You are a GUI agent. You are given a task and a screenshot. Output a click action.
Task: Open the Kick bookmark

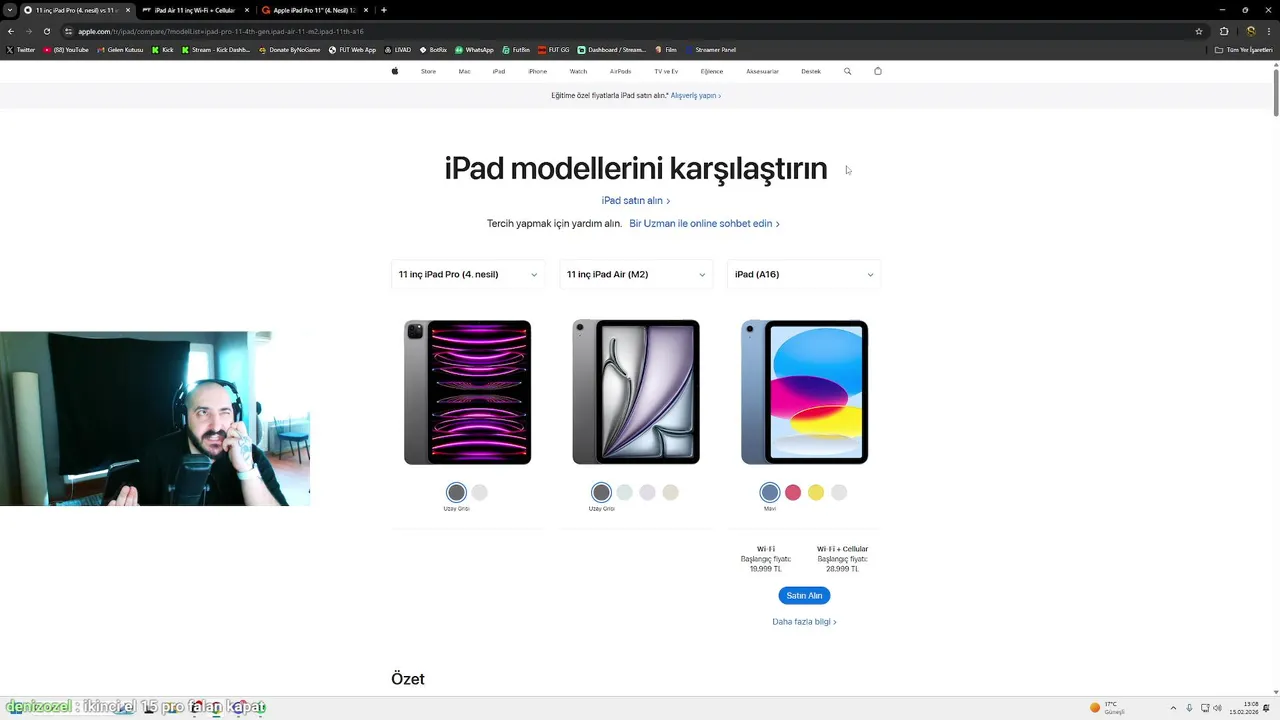pyautogui.click(x=163, y=49)
